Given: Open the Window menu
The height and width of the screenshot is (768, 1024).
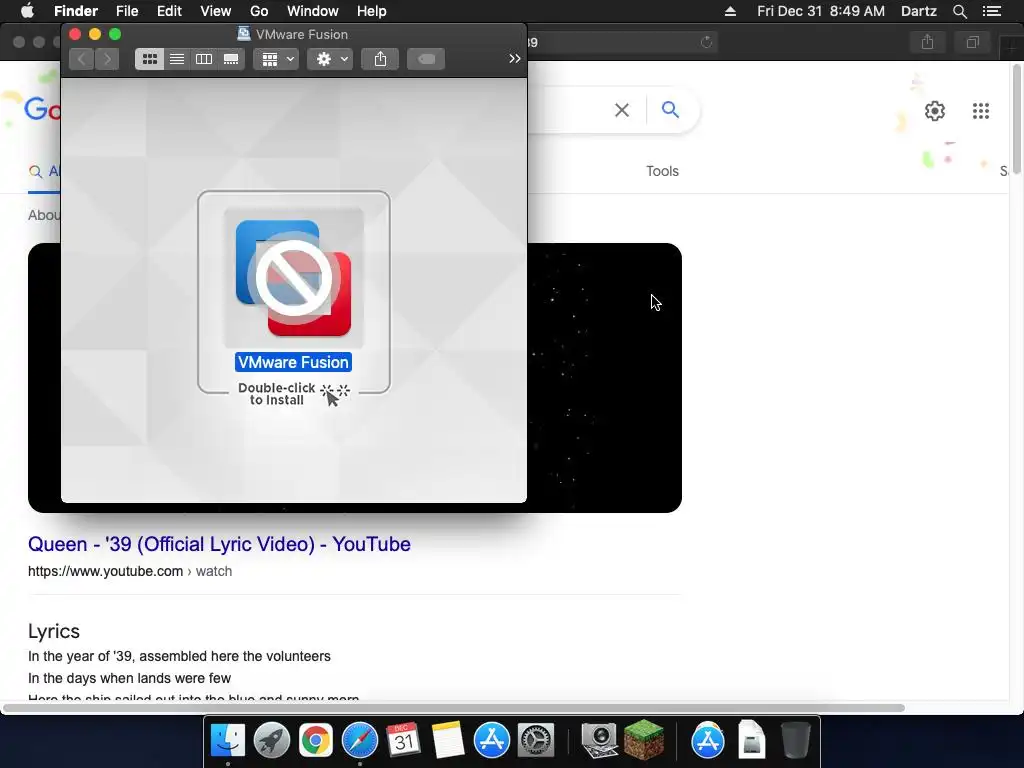Looking at the screenshot, I should (x=313, y=11).
